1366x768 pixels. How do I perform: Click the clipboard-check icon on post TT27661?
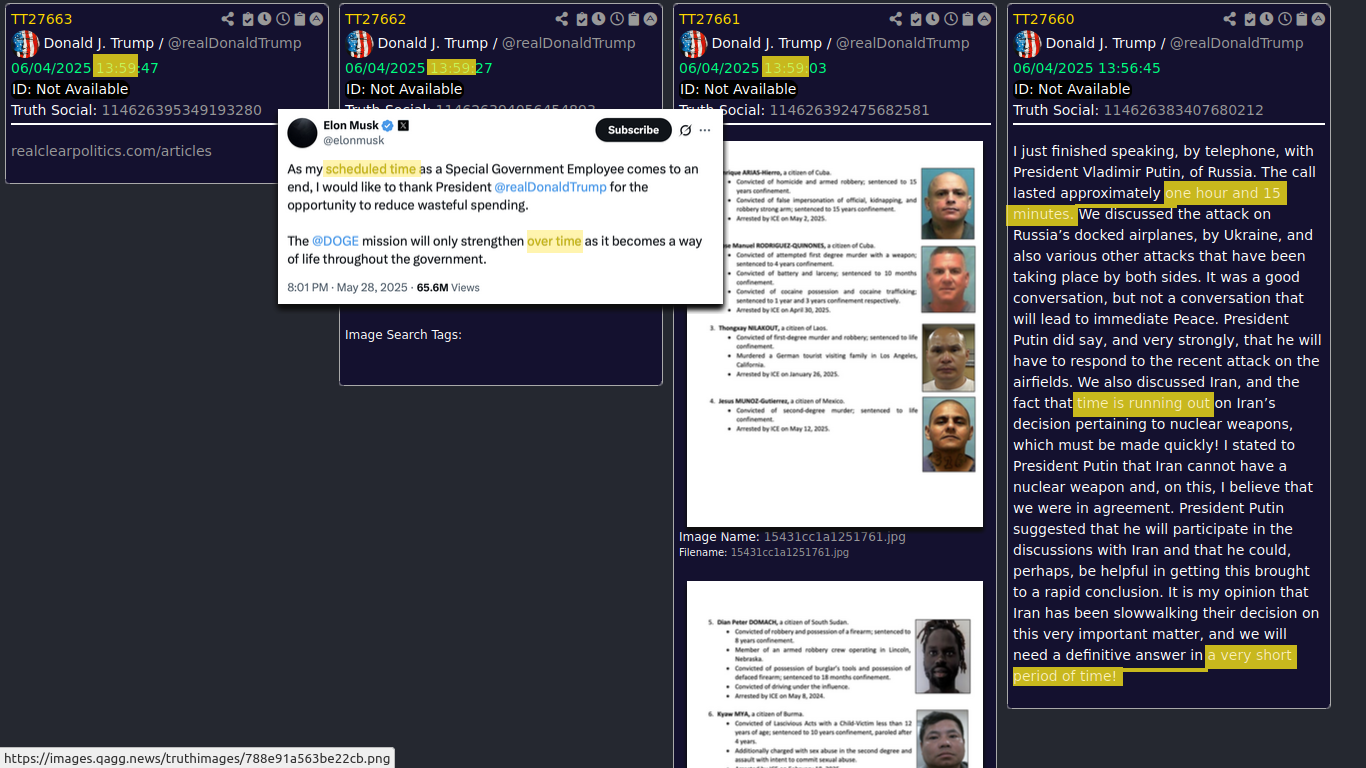point(916,19)
